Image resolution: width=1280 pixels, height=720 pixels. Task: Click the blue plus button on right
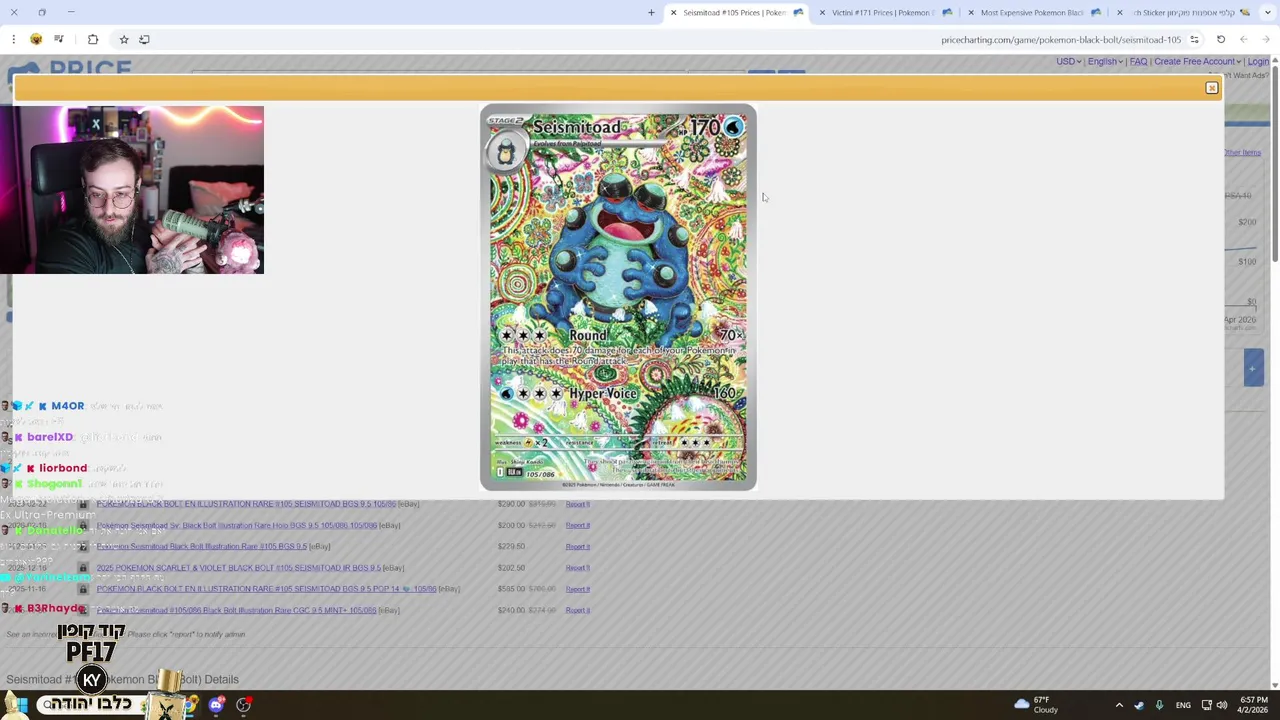tap(1253, 368)
